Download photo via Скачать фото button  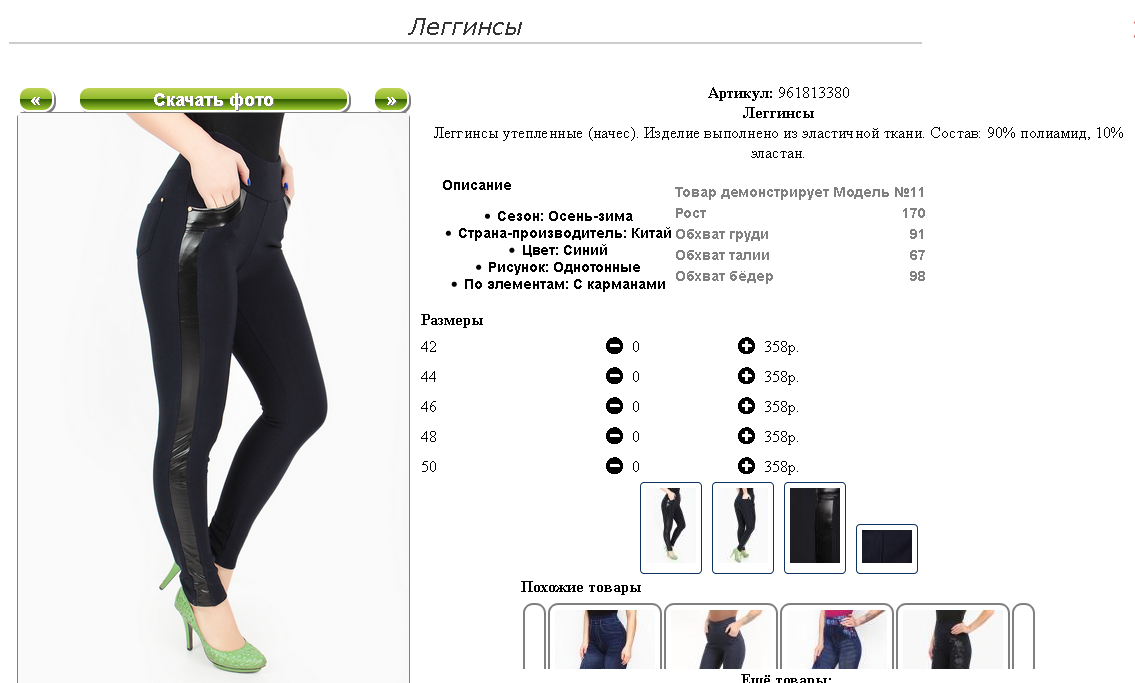pyautogui.click(x=214, y=100)
